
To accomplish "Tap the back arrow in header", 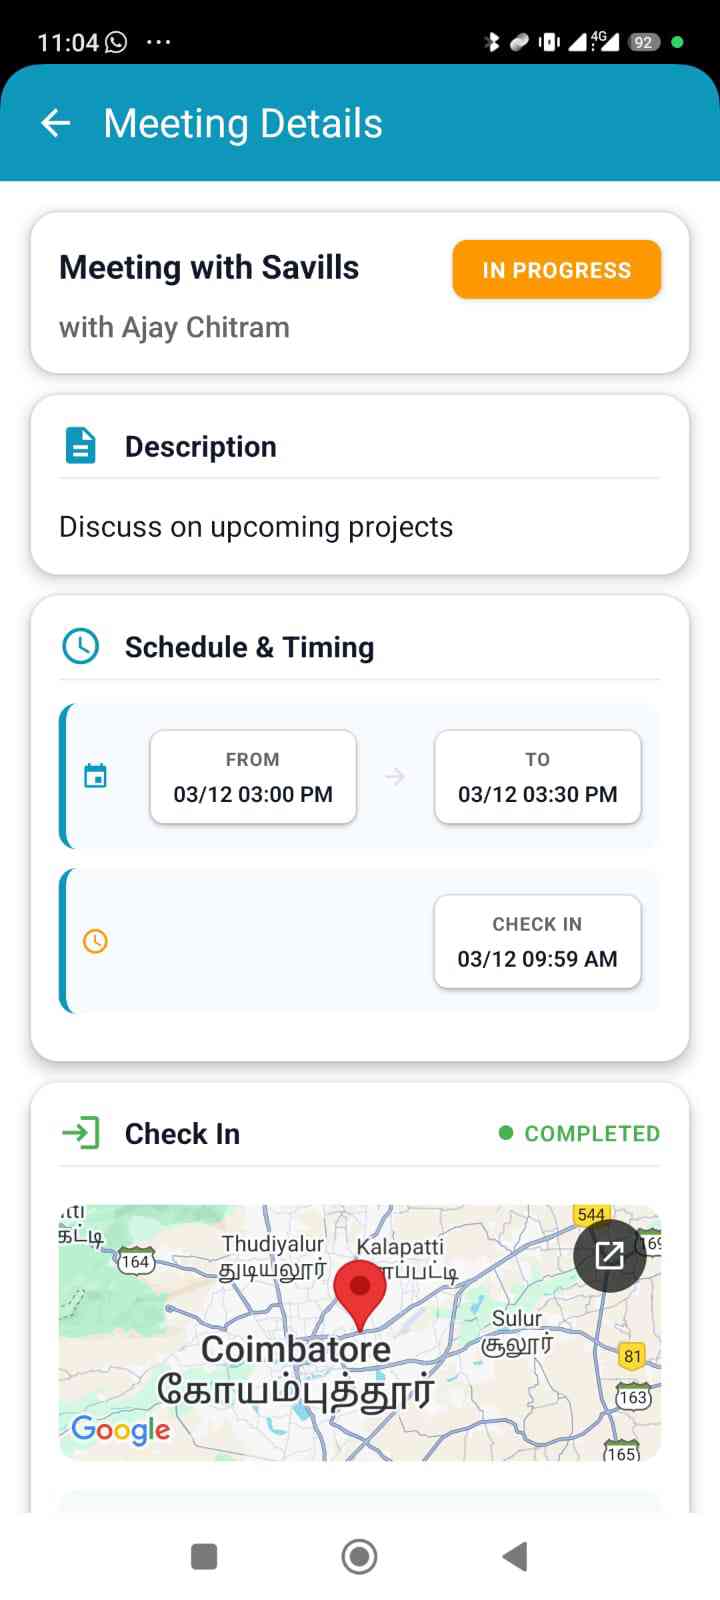I will (x=56, y=123).
